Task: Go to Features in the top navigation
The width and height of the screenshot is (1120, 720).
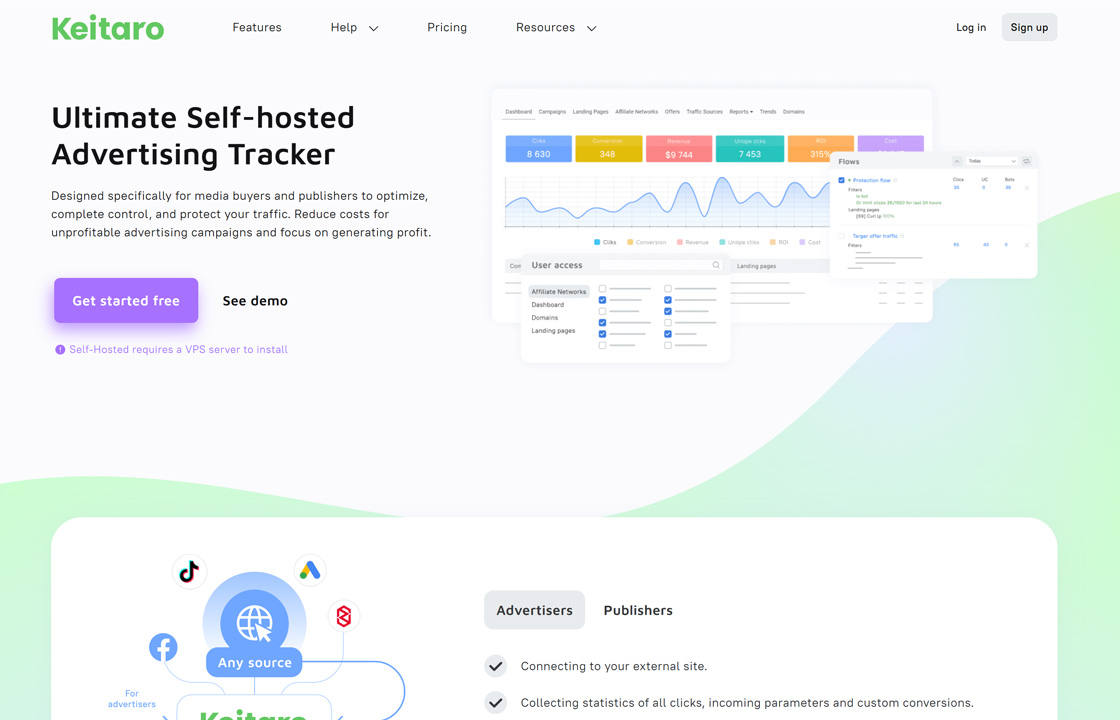Action: tap(257, 27)
